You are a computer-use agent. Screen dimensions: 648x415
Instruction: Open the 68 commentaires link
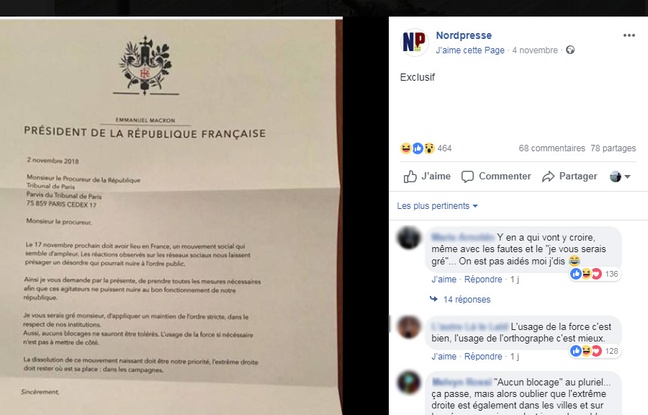tap(552, 148)
